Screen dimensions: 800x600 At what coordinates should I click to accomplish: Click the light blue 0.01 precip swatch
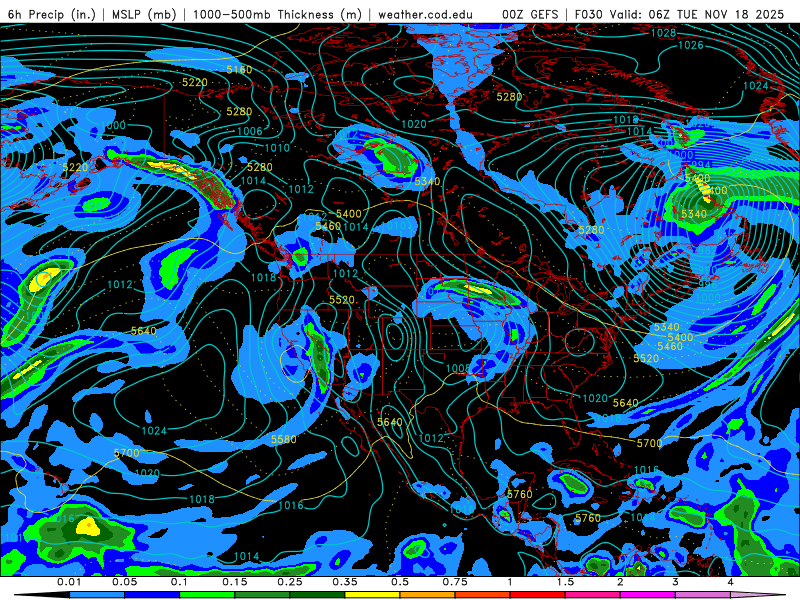pos(96,595)
